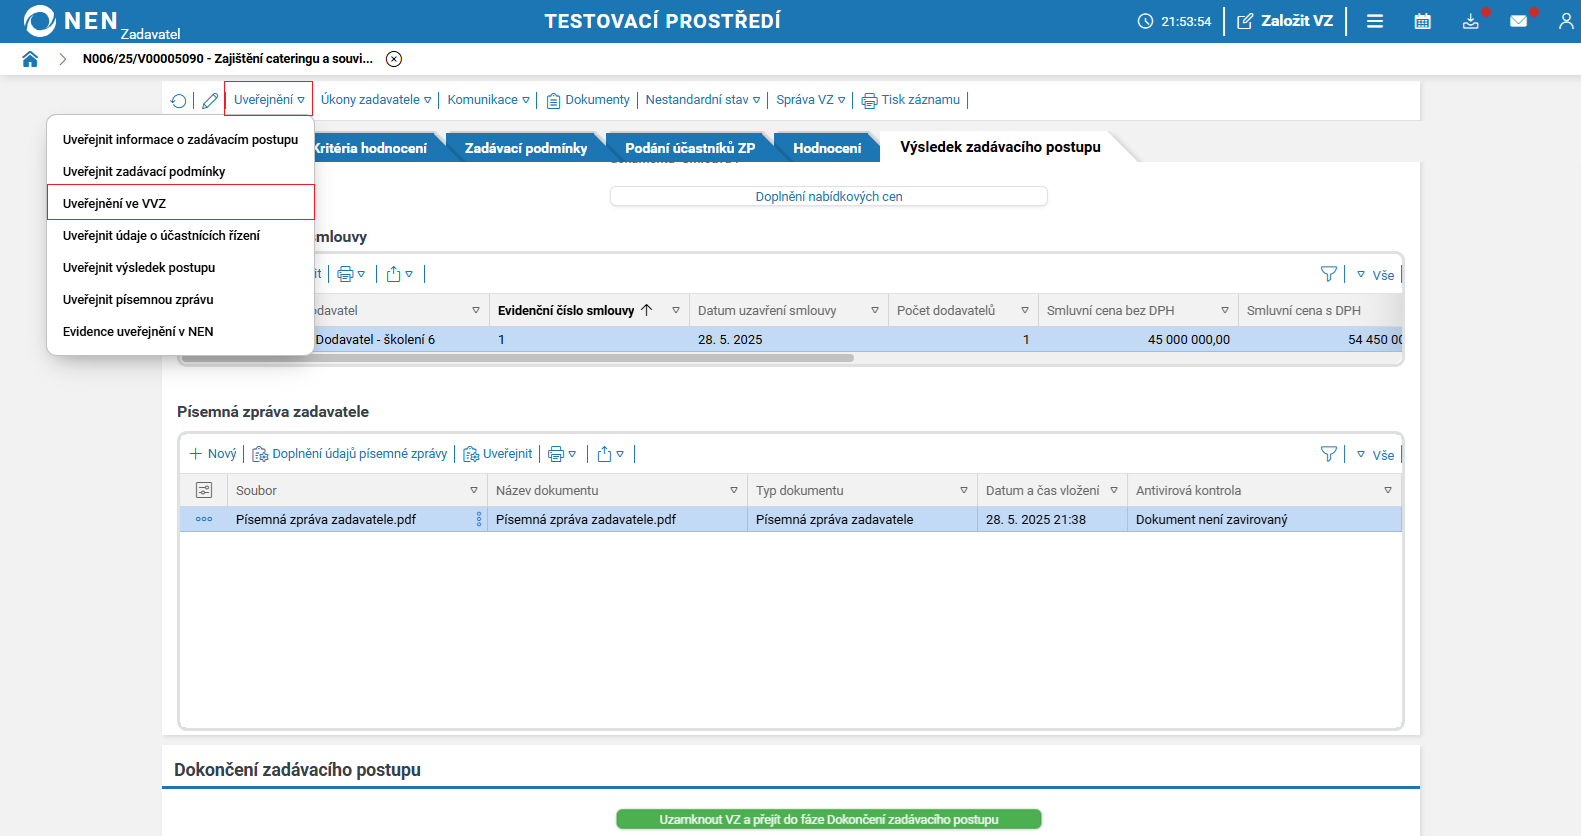Click the Doplnění nabídkových cen button
Image resolution: width=1581 pixels, height=836 pixels.
[x=829, y=196]
